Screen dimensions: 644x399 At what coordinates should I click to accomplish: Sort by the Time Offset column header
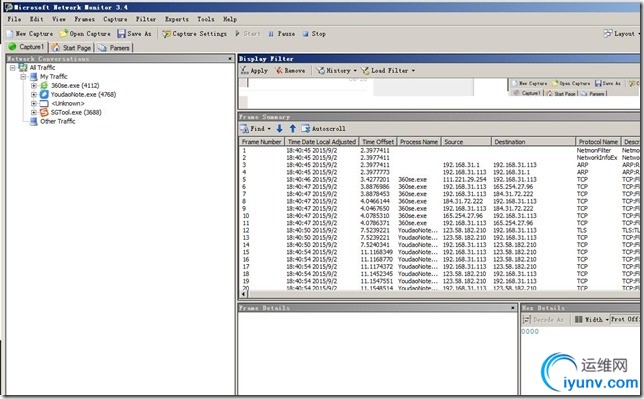click(x=378, y=142)
